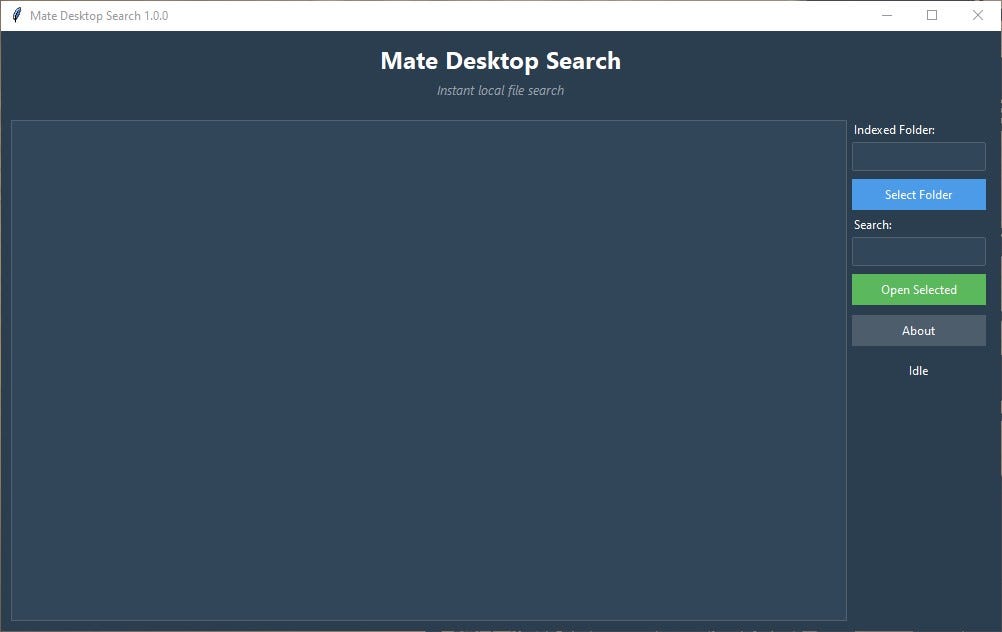Focus the Indexed Folder input field
The height and width of the screenshot is (632, 1002).
(x=918, y=157)
